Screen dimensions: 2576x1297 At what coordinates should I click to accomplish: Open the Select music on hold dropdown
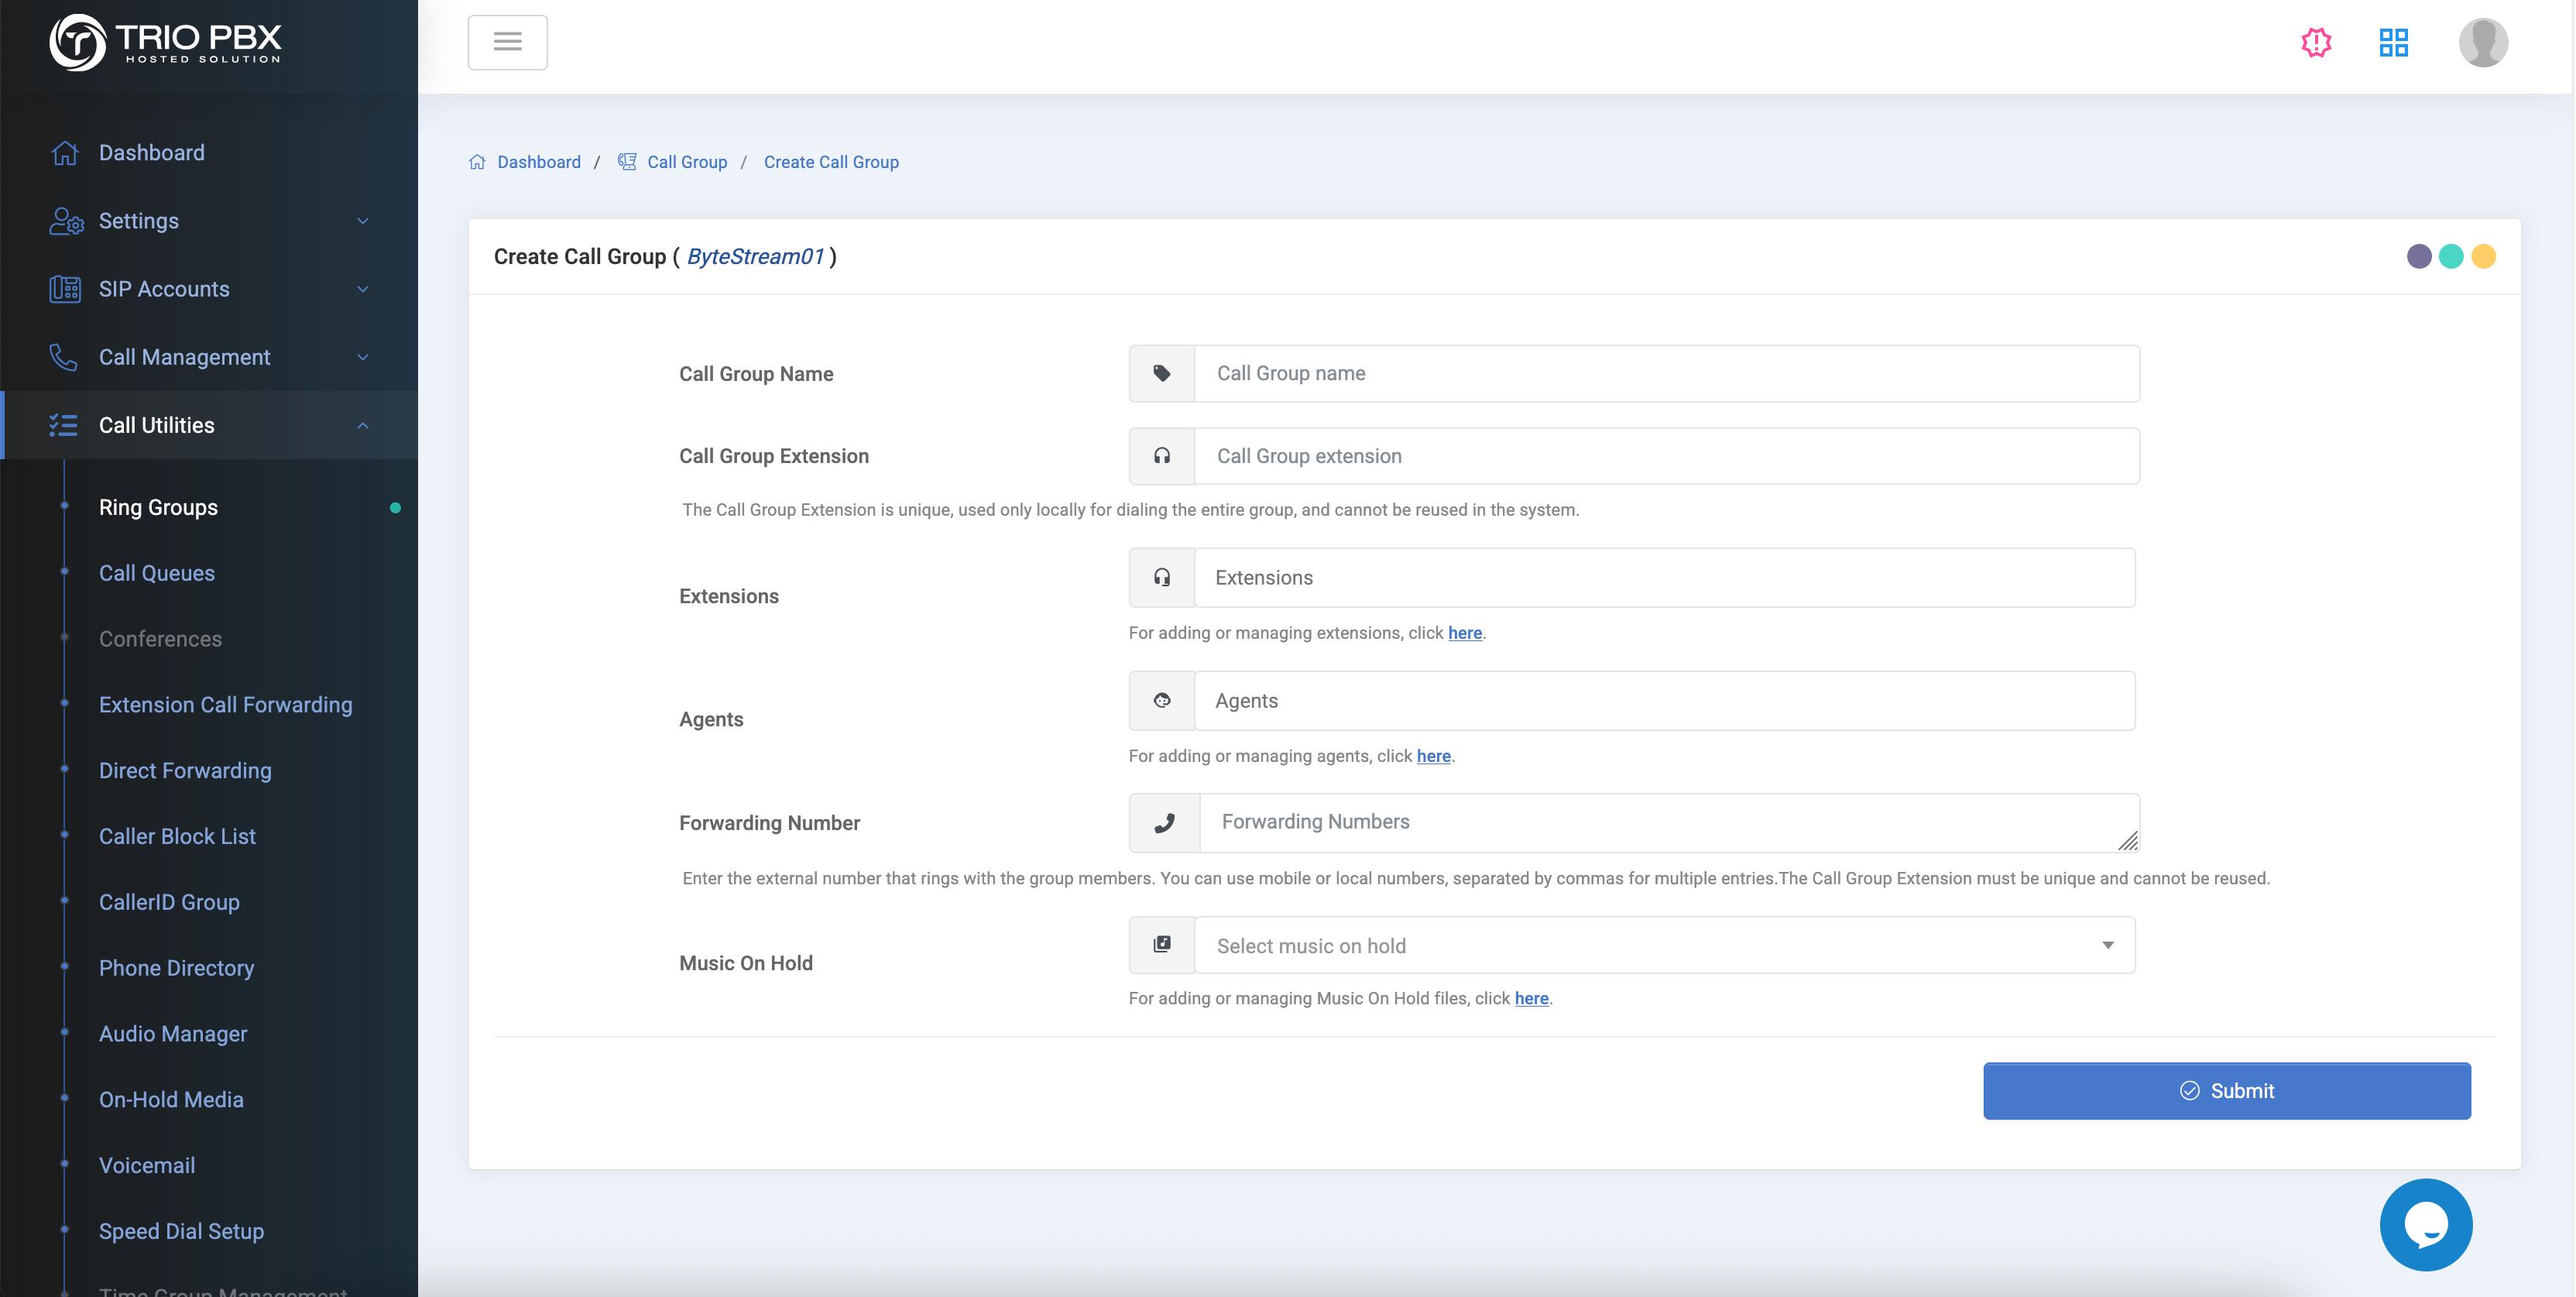(1665, 945)
